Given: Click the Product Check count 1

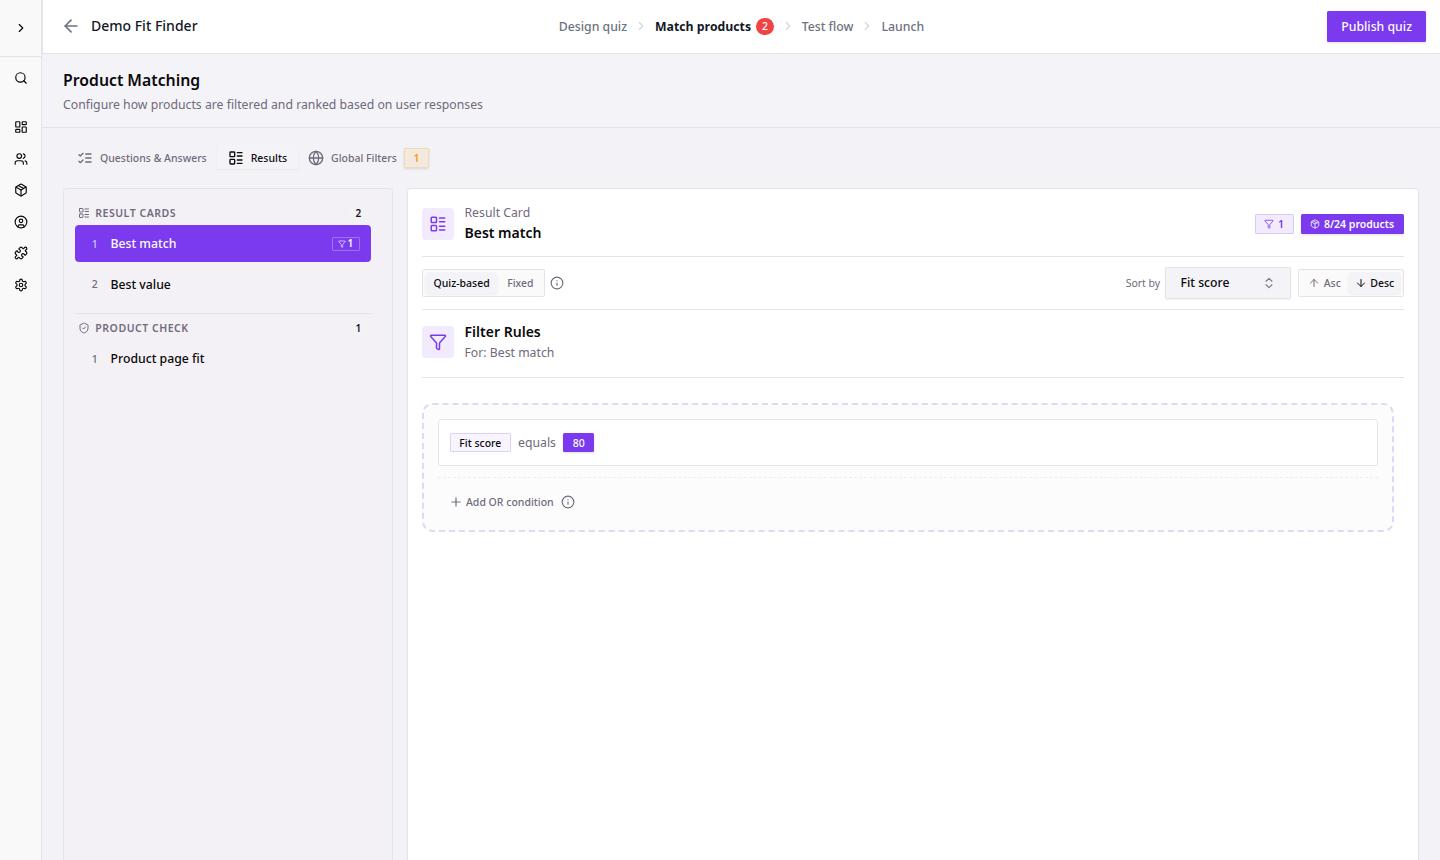Looking at the screenshot, I should 358,328.
